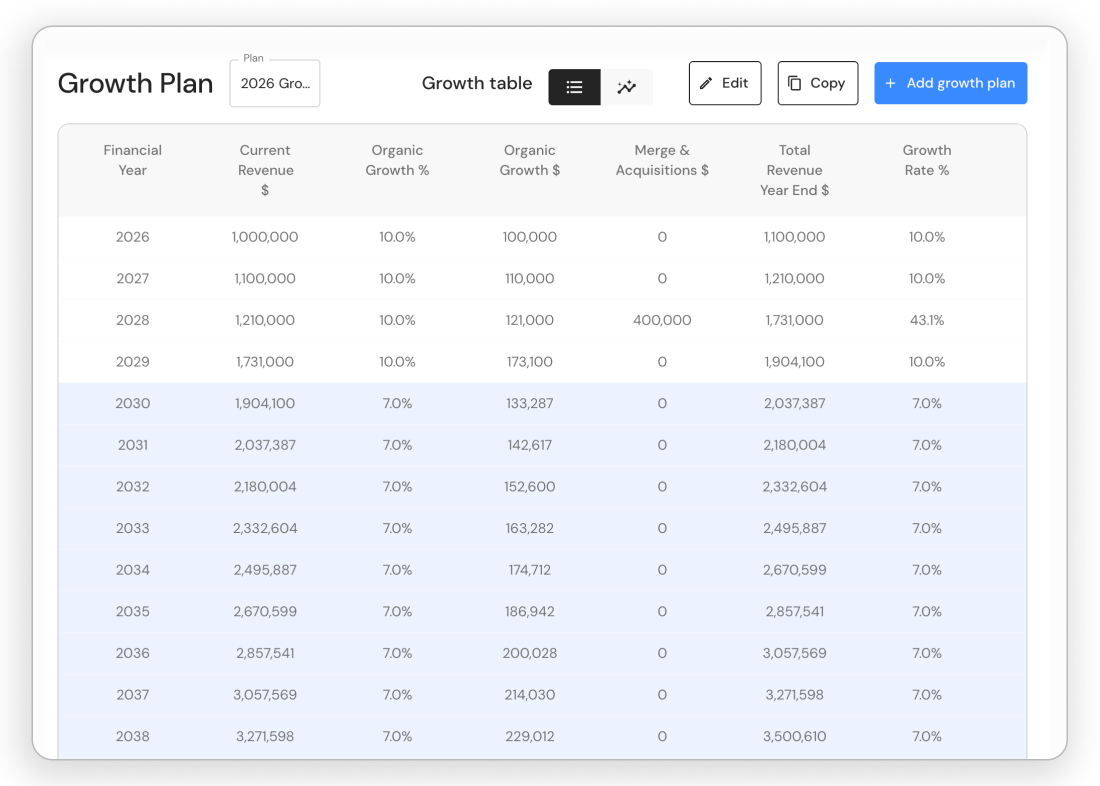Select the 2036 financial year cell
Image resolution: width=1100 pixels, height=786 pixels.
coord(133,653)
